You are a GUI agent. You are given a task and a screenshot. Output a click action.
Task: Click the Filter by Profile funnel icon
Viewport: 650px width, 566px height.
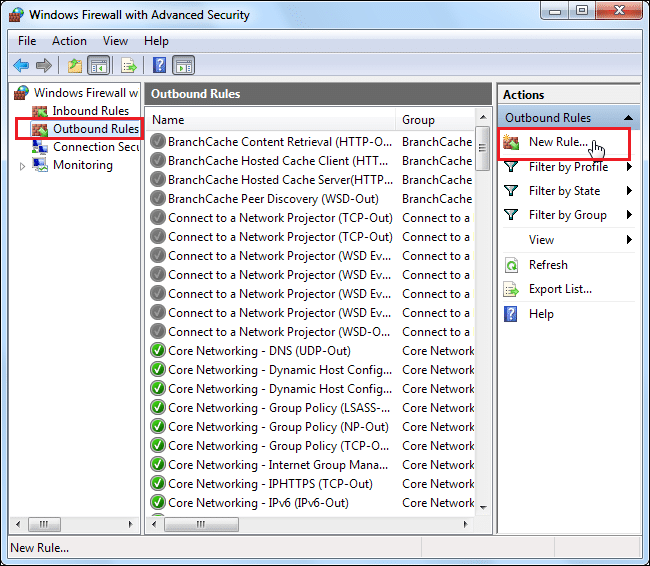click(511, 167)
